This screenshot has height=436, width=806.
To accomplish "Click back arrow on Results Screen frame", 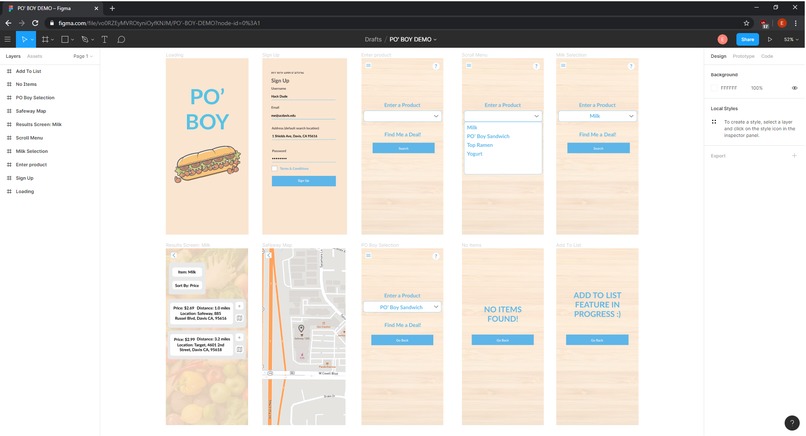I will tap(174, 255).
